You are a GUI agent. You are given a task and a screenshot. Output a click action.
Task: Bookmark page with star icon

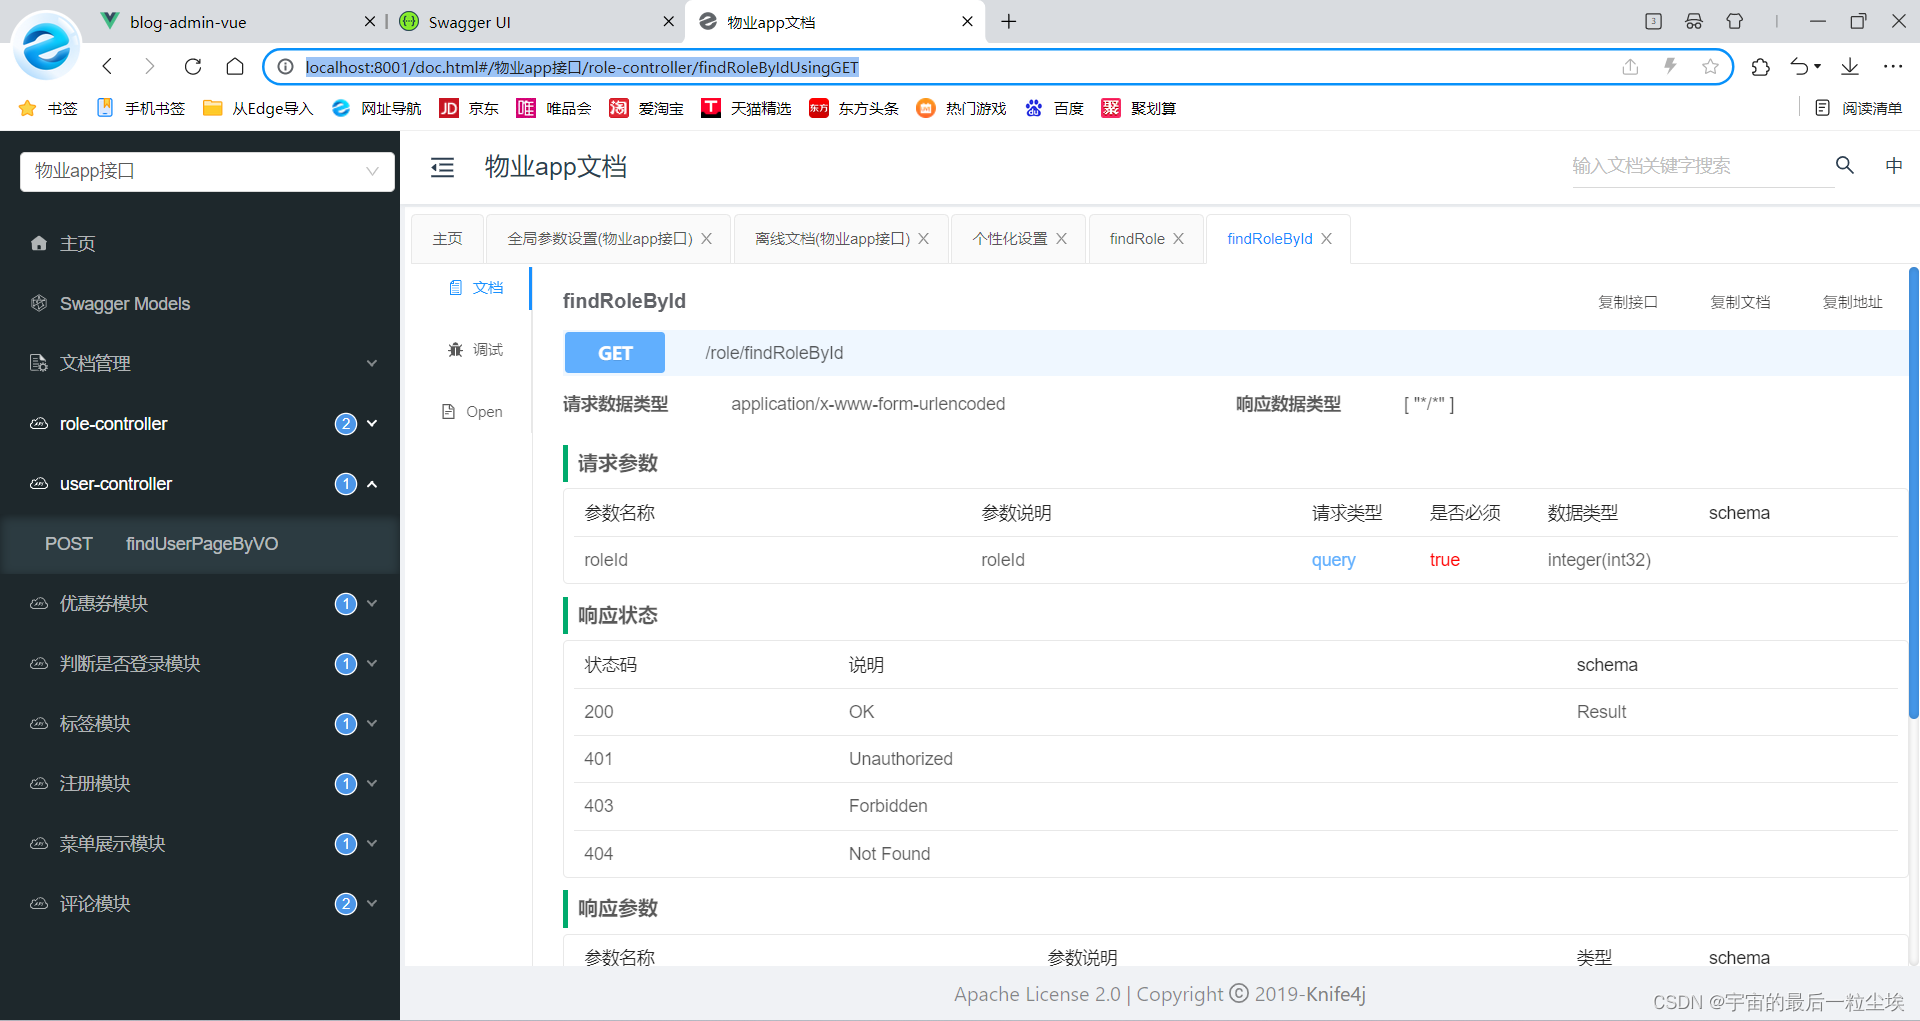tap(1710, 67)
